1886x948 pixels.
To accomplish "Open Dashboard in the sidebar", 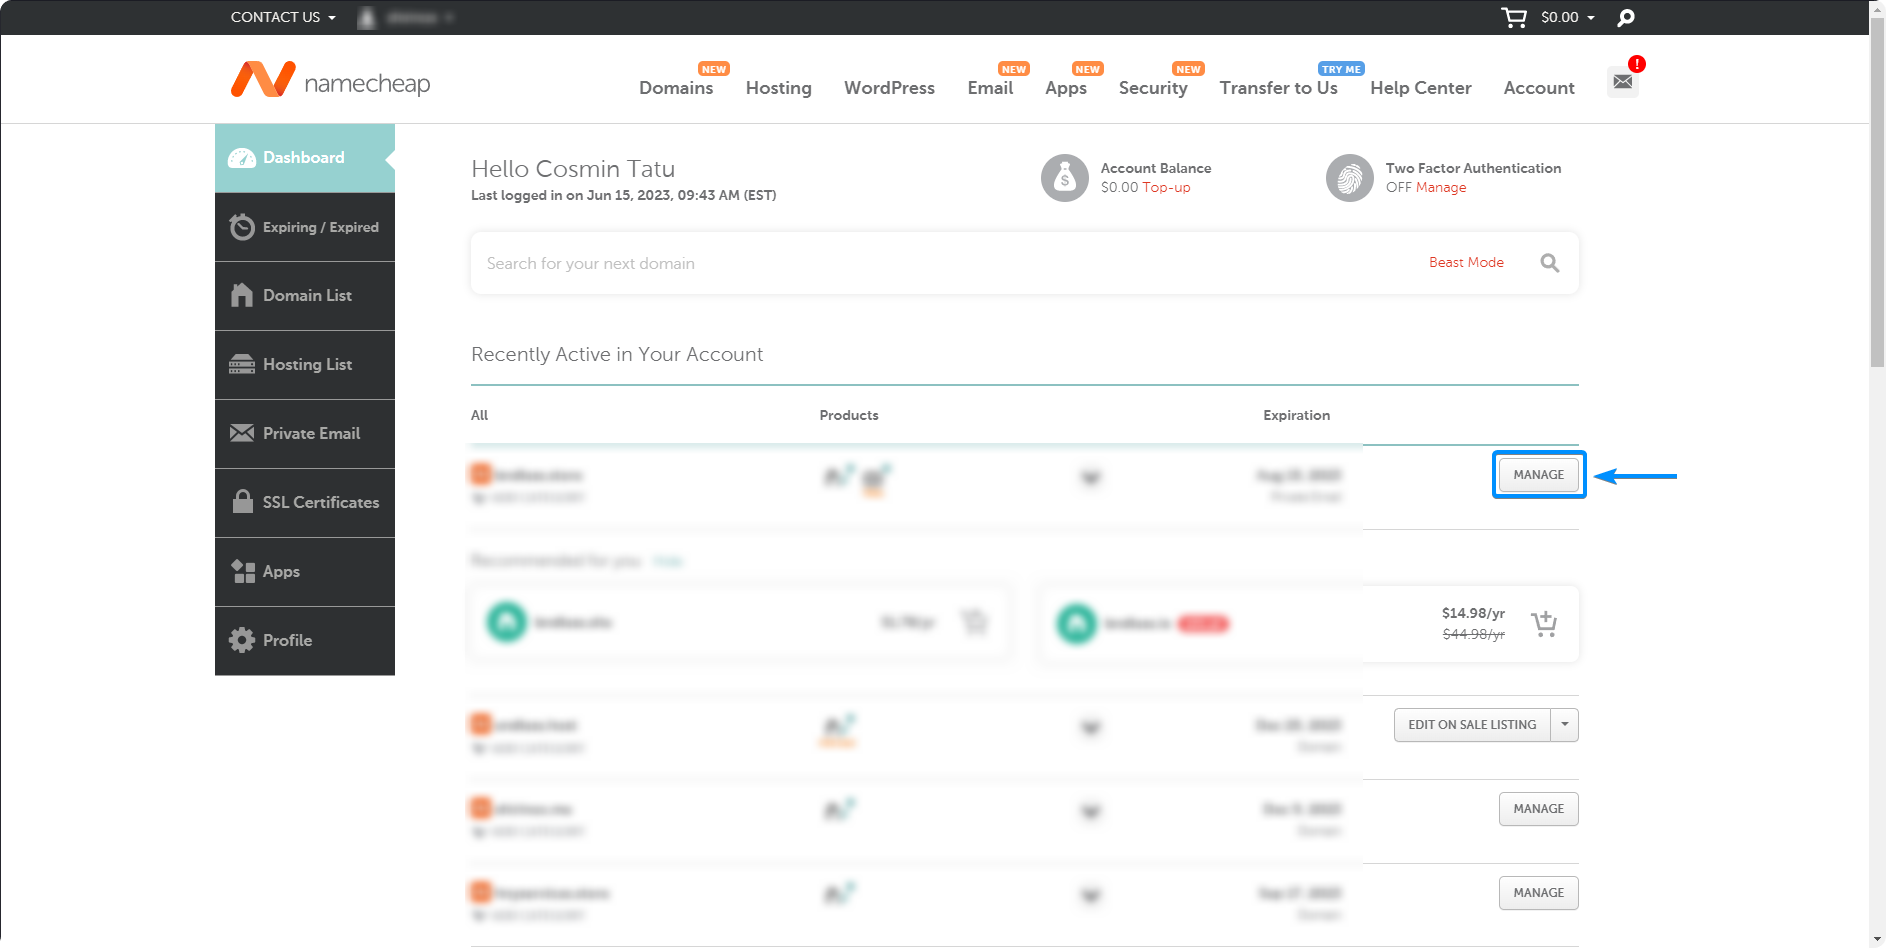I will click(305, 158).
